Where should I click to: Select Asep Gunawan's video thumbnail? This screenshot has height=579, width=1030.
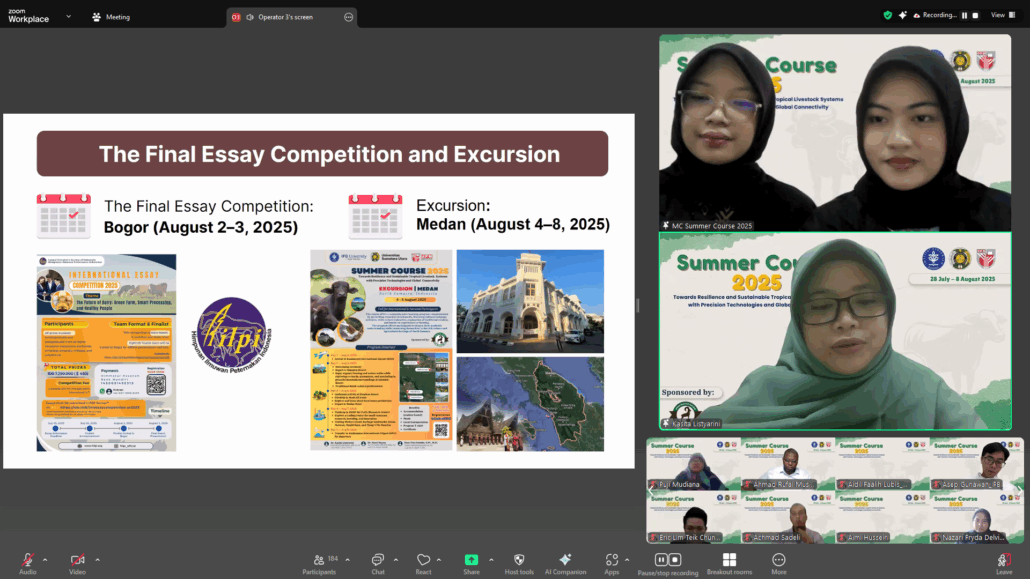click(x=976, y=464)
